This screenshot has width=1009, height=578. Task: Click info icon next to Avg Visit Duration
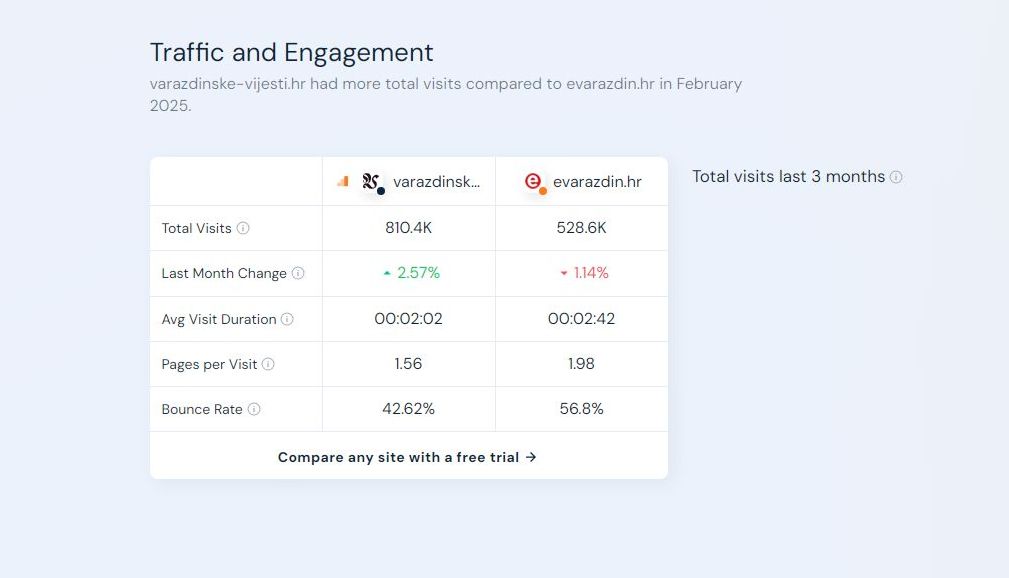(288, 319)
